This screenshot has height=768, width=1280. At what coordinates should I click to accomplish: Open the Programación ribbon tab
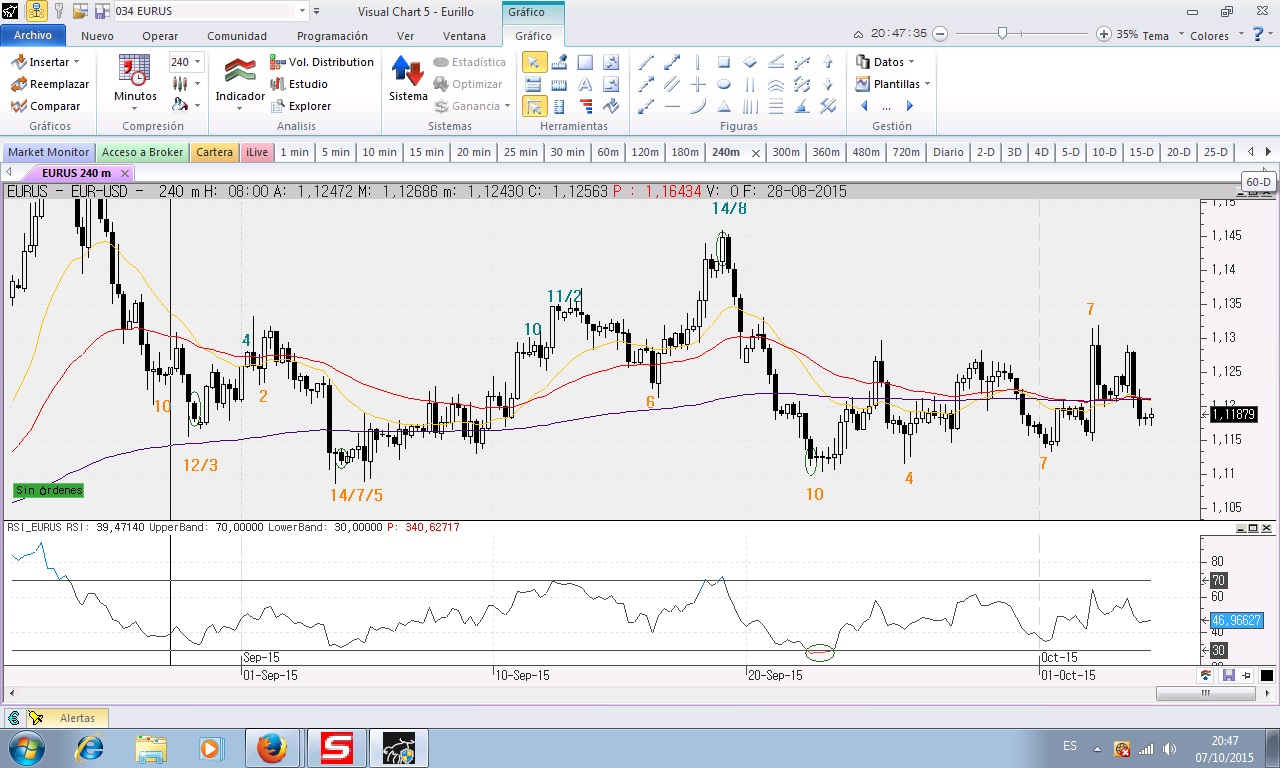pyautogui.click(x=332, y=36)
